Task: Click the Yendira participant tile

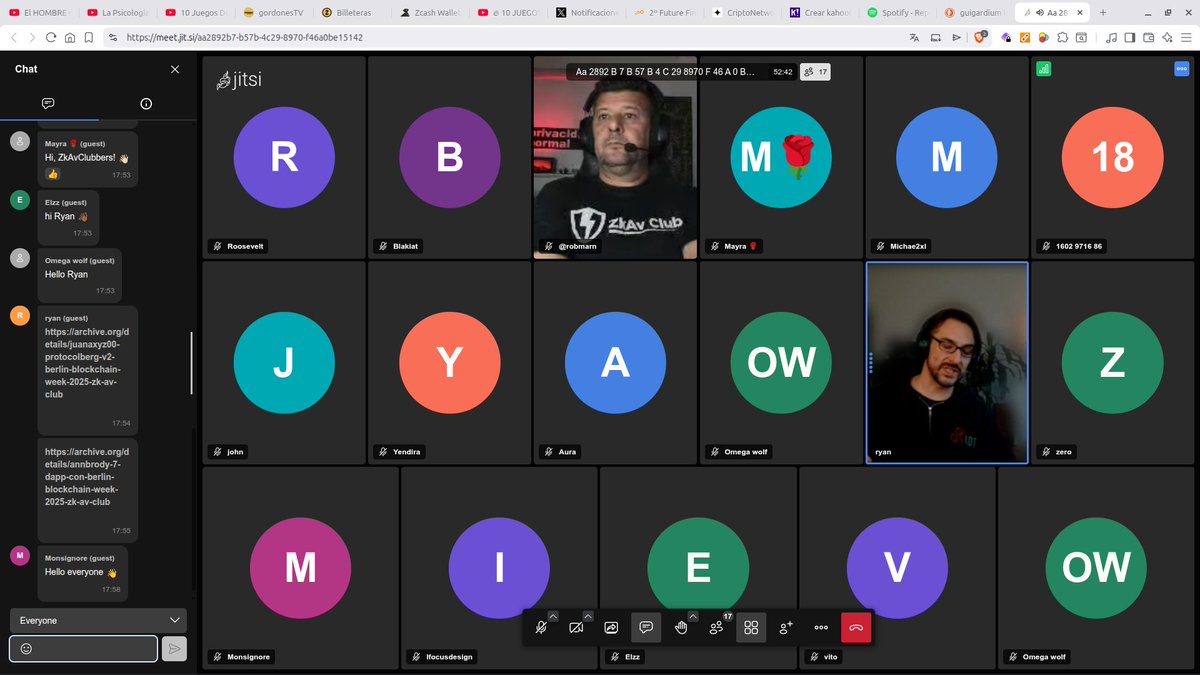Action: pos(449,363)
